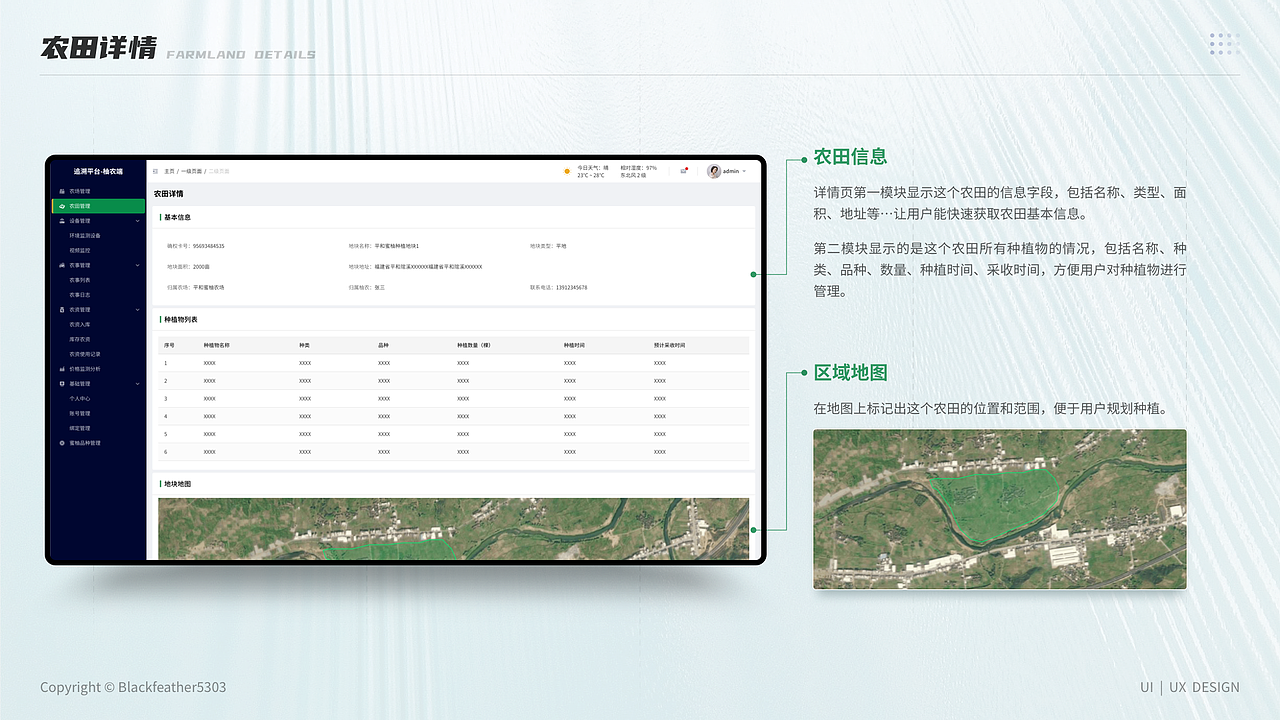
Task: Toggle the sidebar collapse icon beside breadcrumb
Action: point(155,171)
